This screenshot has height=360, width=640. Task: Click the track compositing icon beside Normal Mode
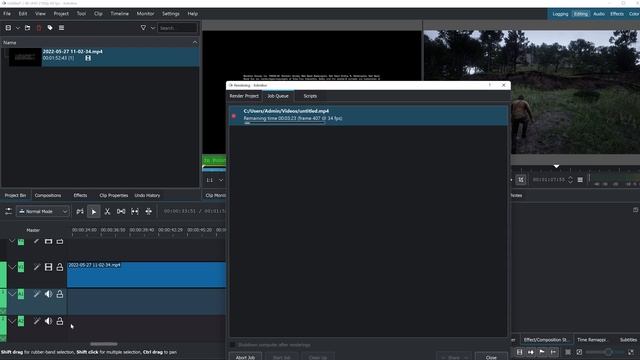click(x=80, y=211)
